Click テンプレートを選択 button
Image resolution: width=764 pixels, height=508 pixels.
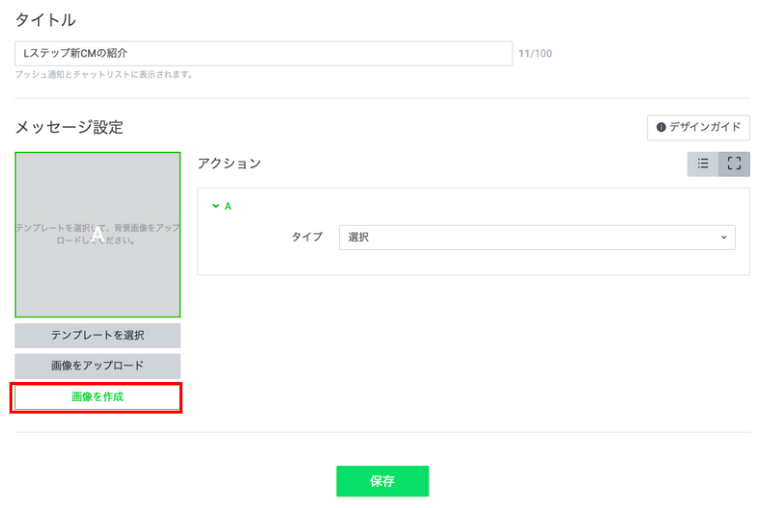pyautogui.click(x=97, y=335)
